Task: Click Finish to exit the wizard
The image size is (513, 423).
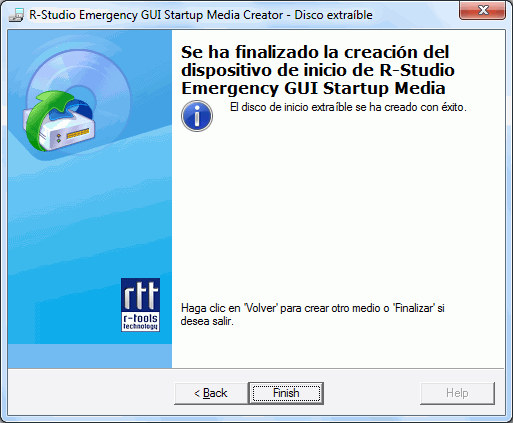Action: (286, 393)
